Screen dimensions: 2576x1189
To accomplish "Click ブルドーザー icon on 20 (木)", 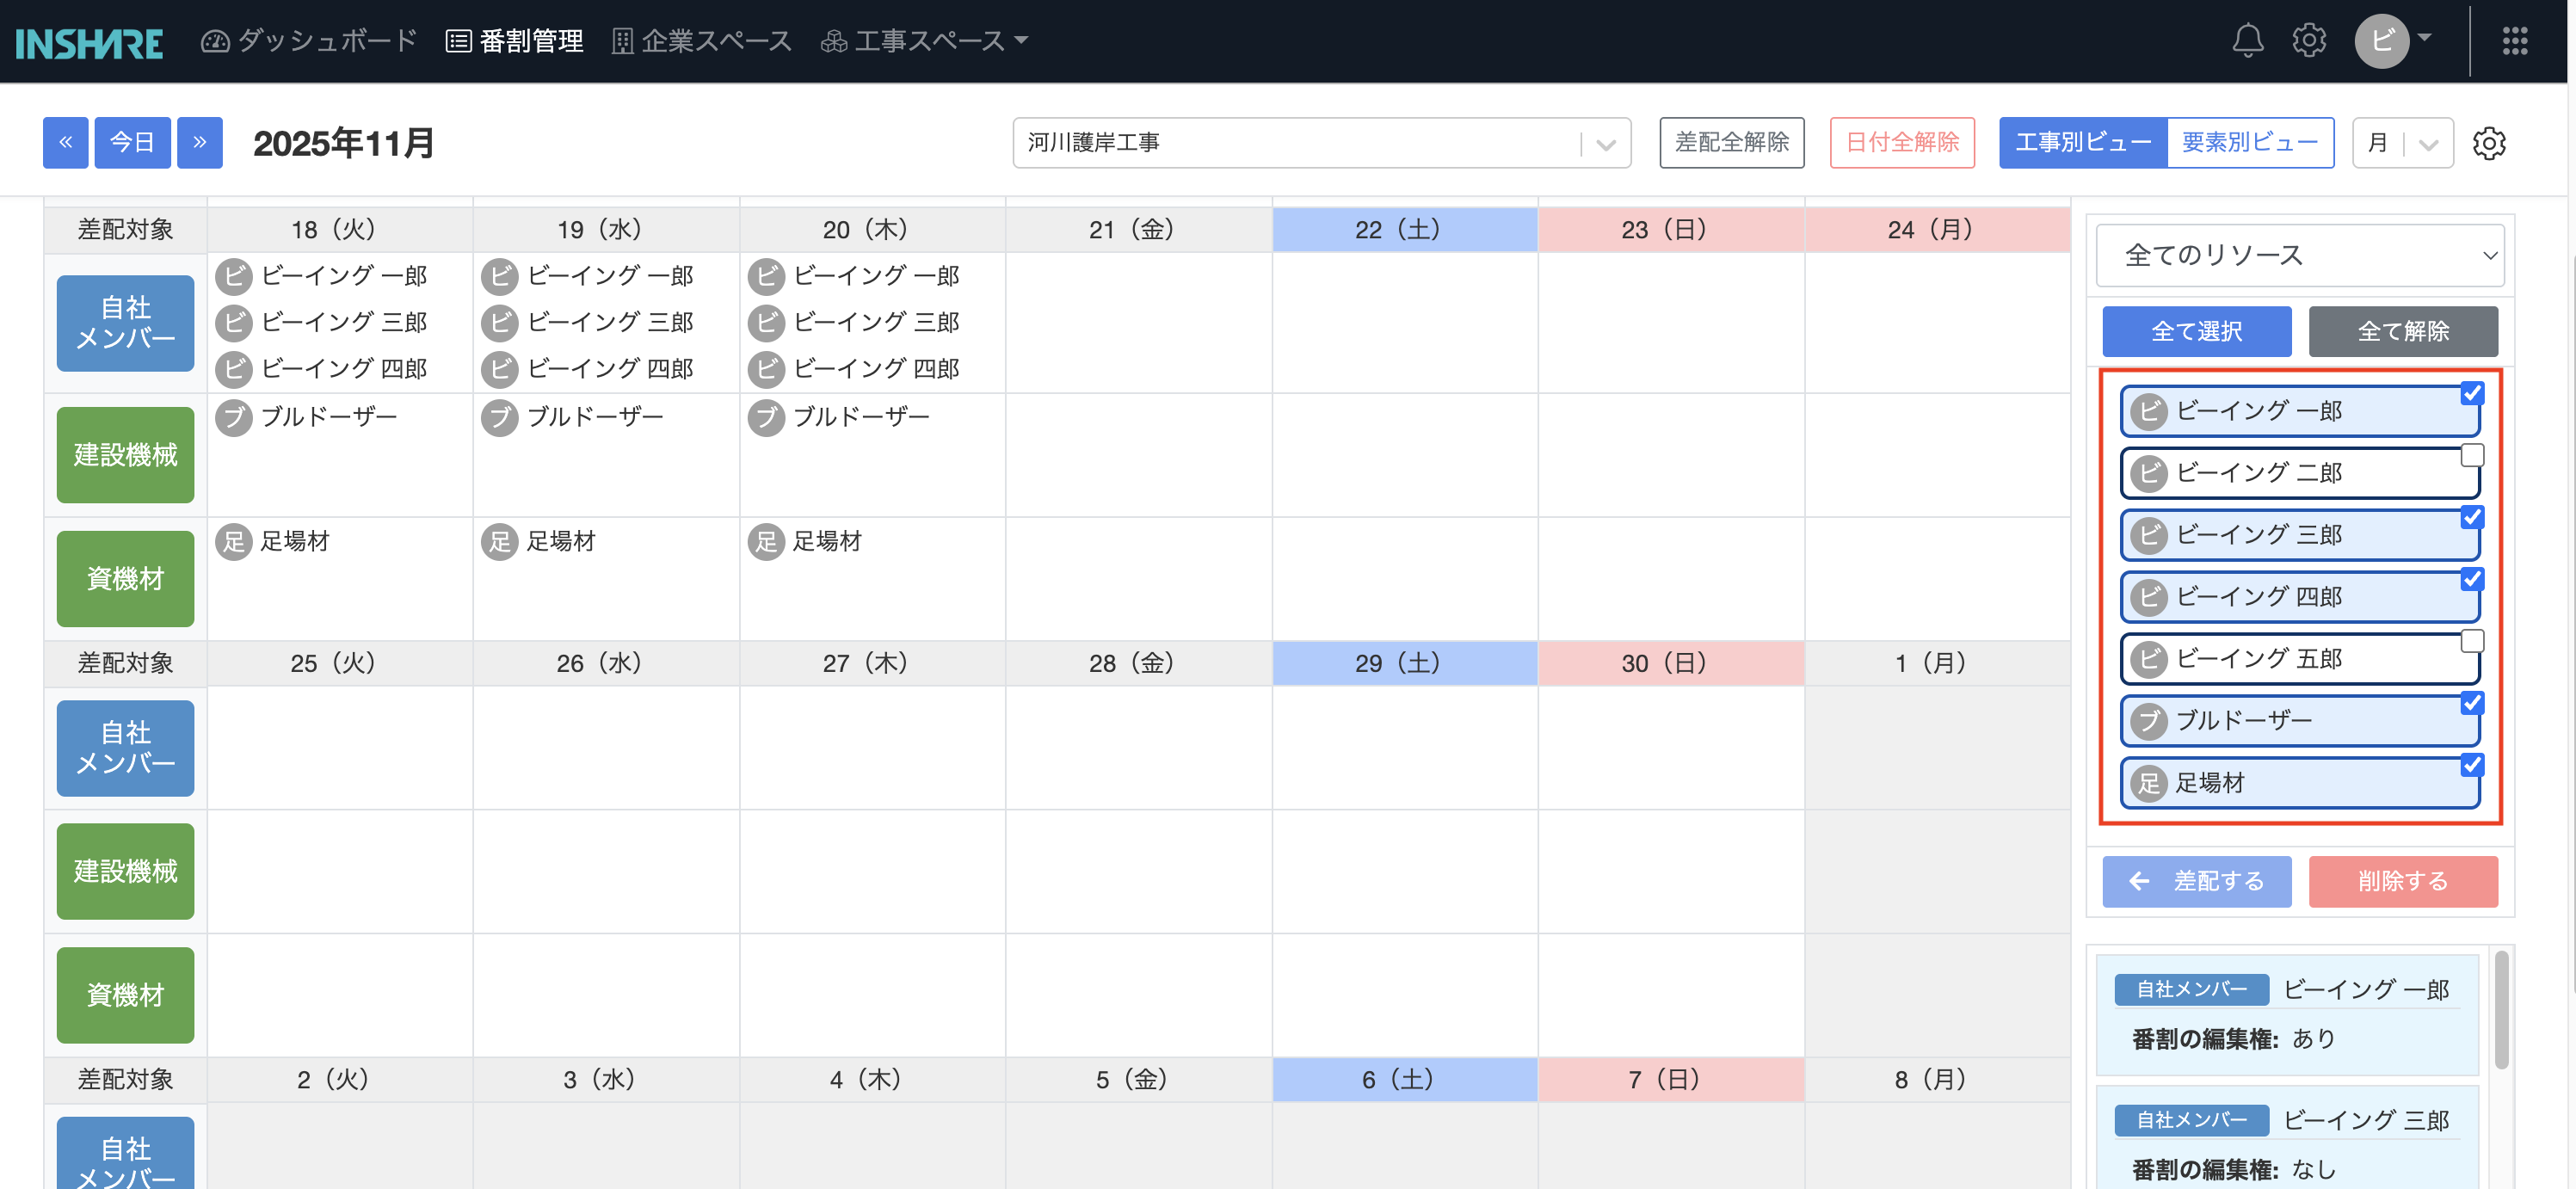I will 766,417.
